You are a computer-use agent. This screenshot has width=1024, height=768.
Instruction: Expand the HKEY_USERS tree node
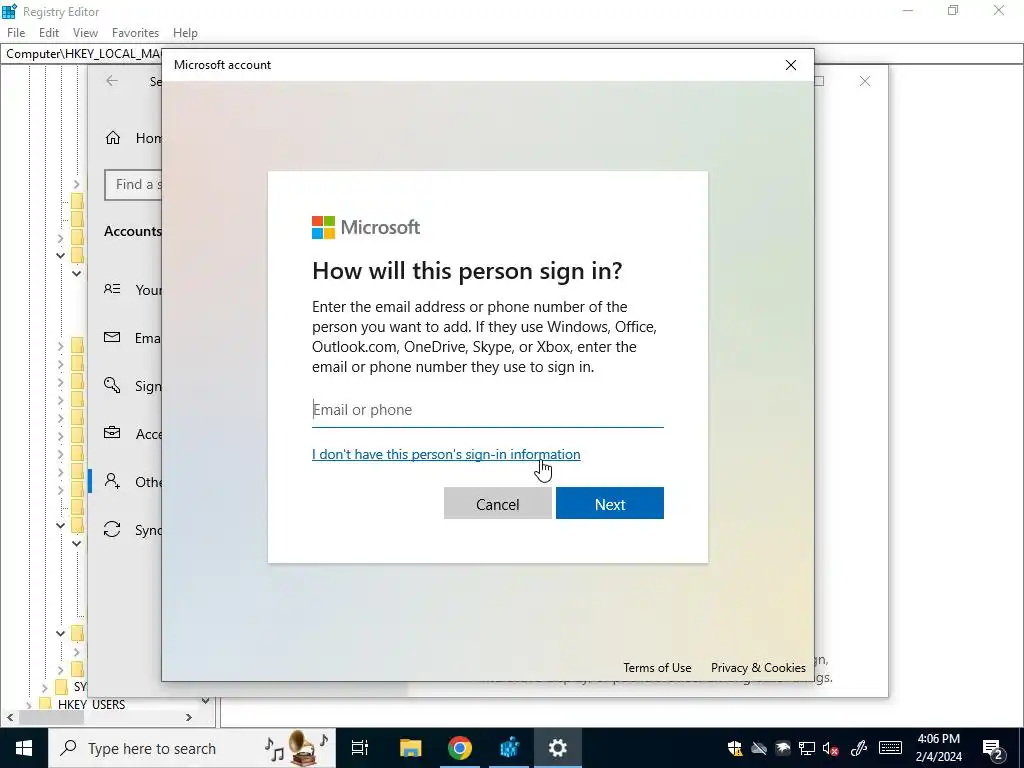(28, 705)
